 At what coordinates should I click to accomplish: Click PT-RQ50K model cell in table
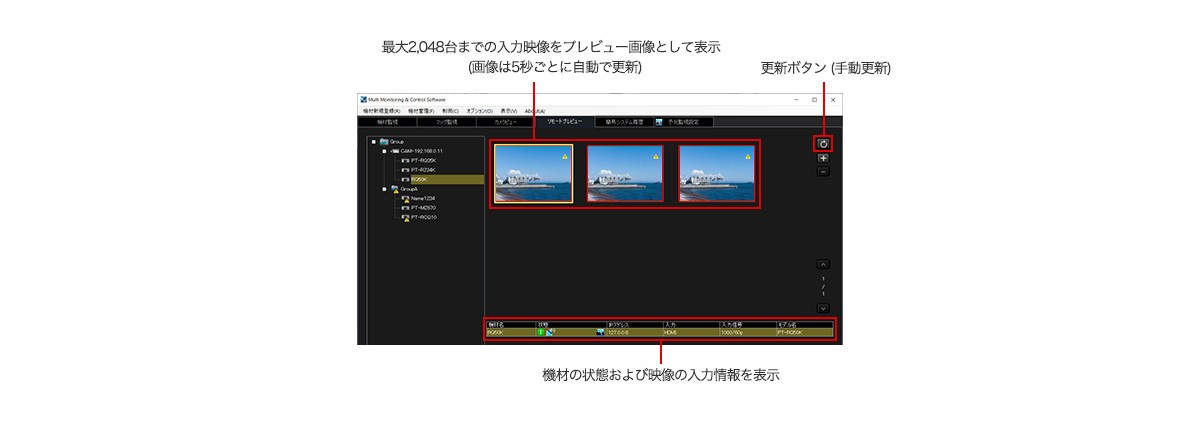point(804,333)
